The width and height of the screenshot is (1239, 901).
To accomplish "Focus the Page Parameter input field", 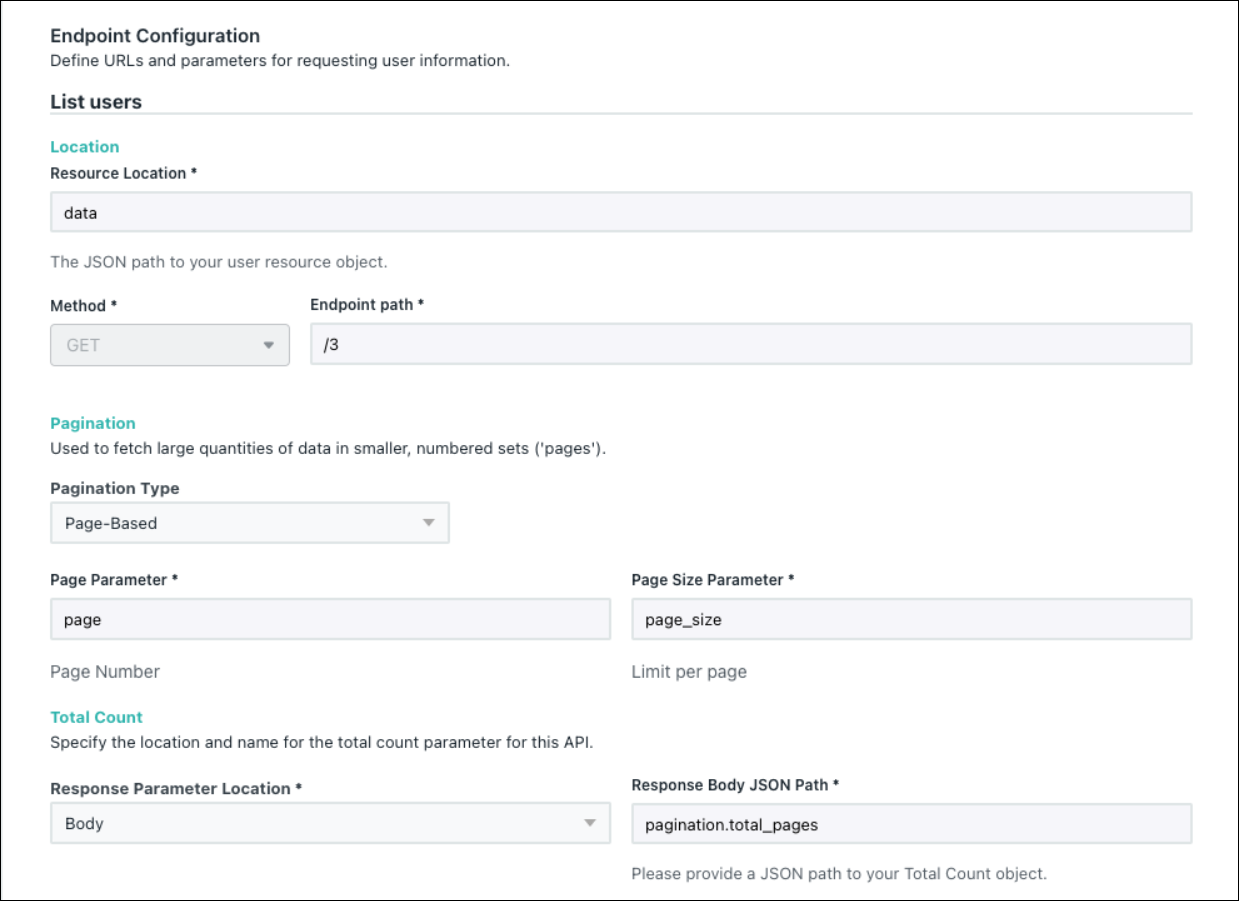I will click(330, 620).
